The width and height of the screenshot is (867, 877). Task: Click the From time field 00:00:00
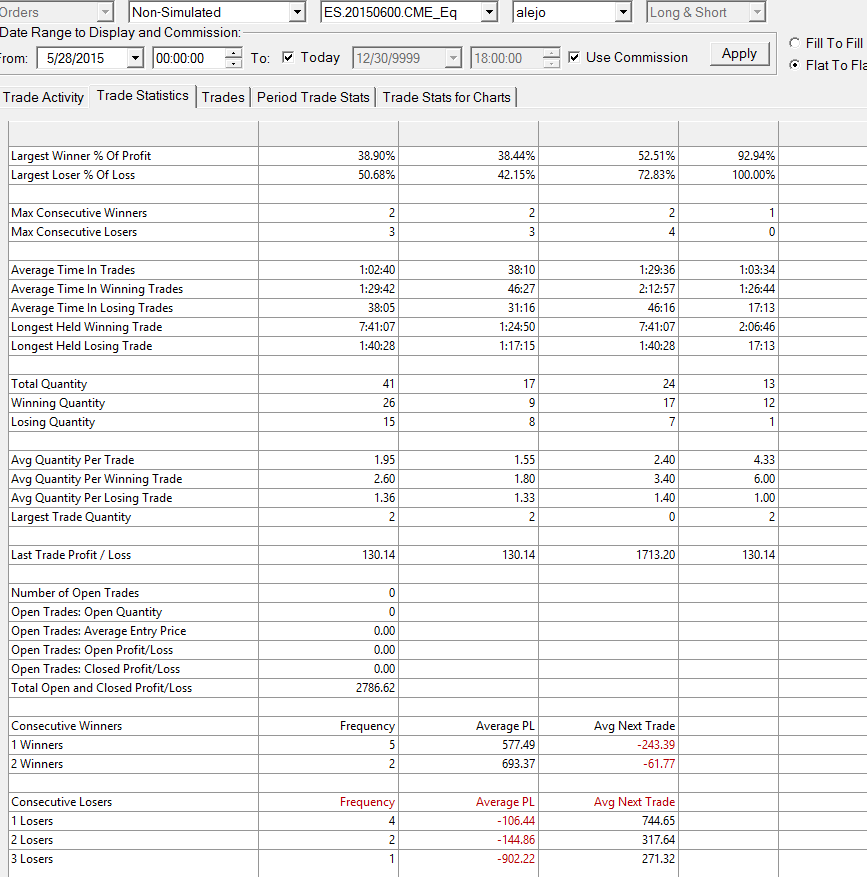point(189,58)
